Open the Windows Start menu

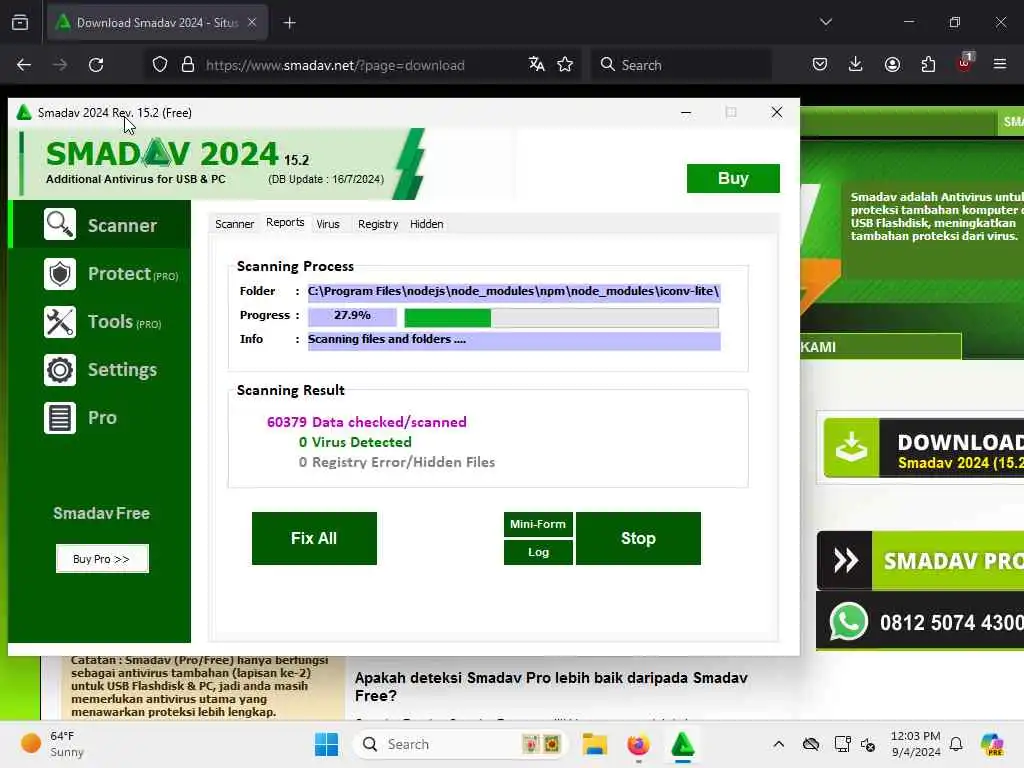coord(327,744)
